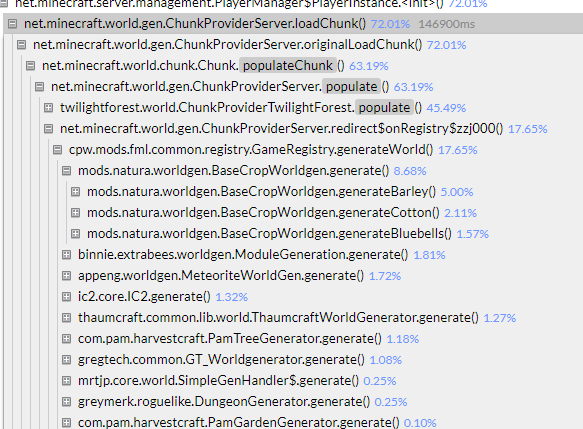Image resolution: width=583 pixels, height=429 pixels.
Task: Select ChunkProviderTwilightForest.populate() method text
Action: point(241,108)
